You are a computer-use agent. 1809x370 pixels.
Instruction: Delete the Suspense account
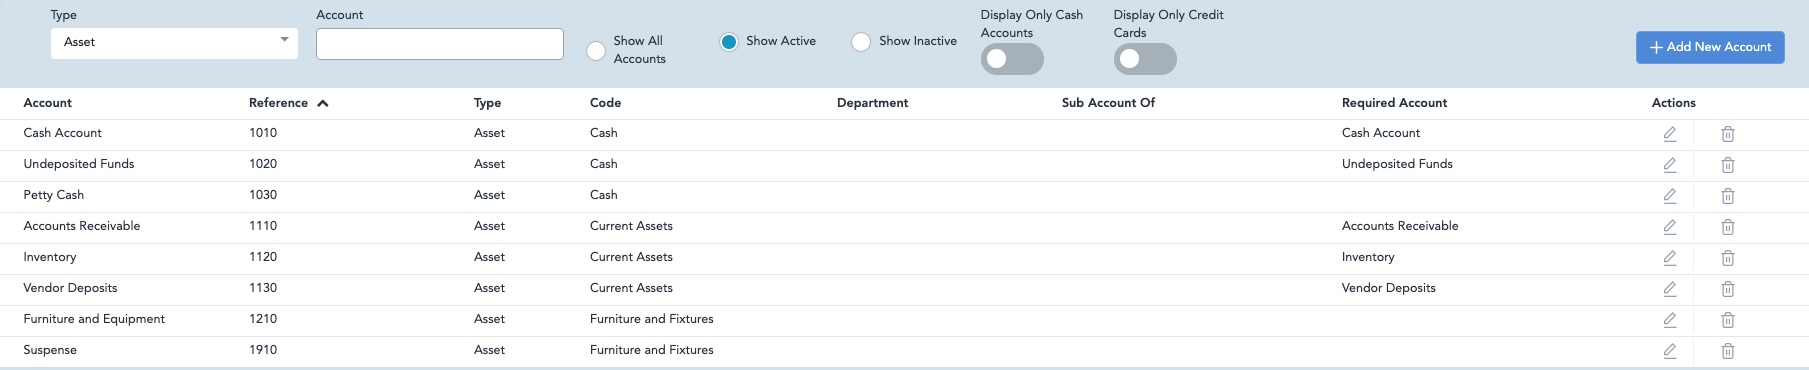(x=1727, y=351)
